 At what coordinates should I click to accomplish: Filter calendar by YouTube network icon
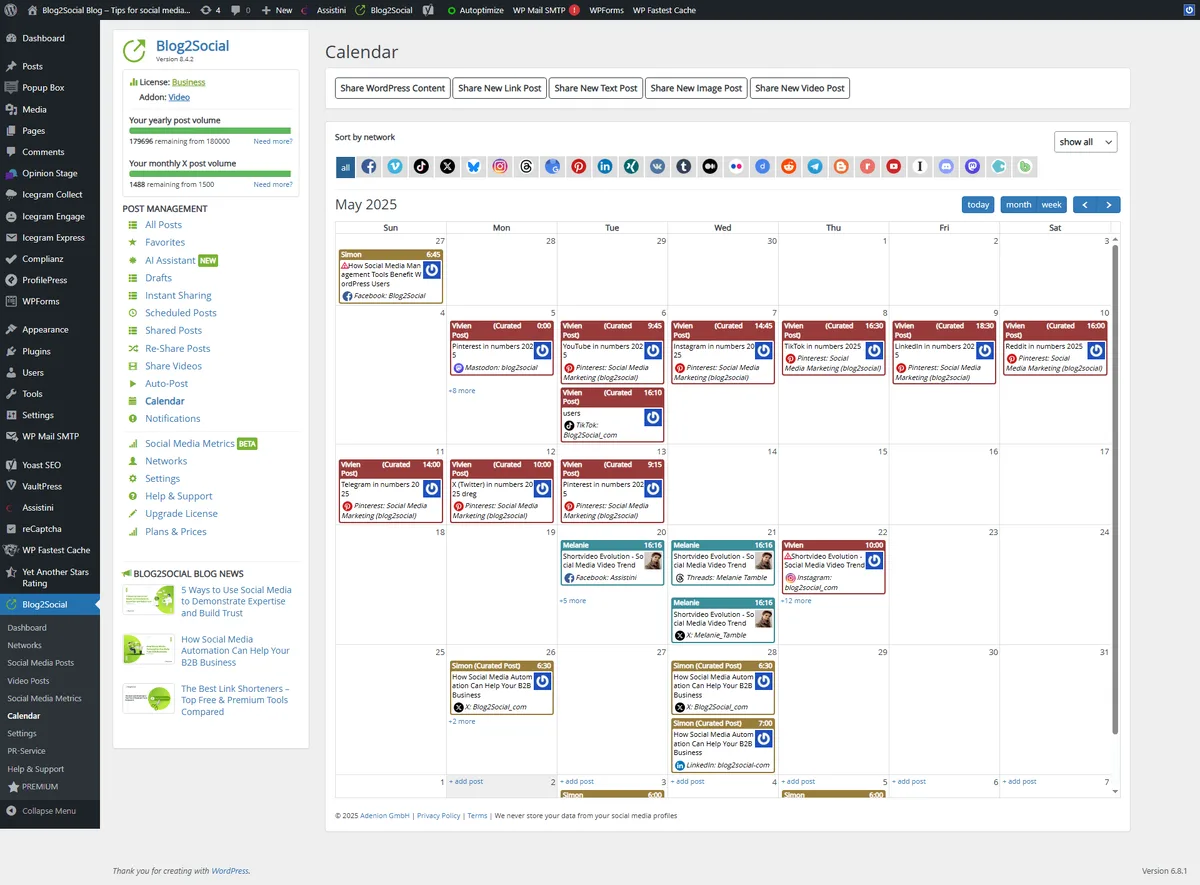tap(894, 167)
